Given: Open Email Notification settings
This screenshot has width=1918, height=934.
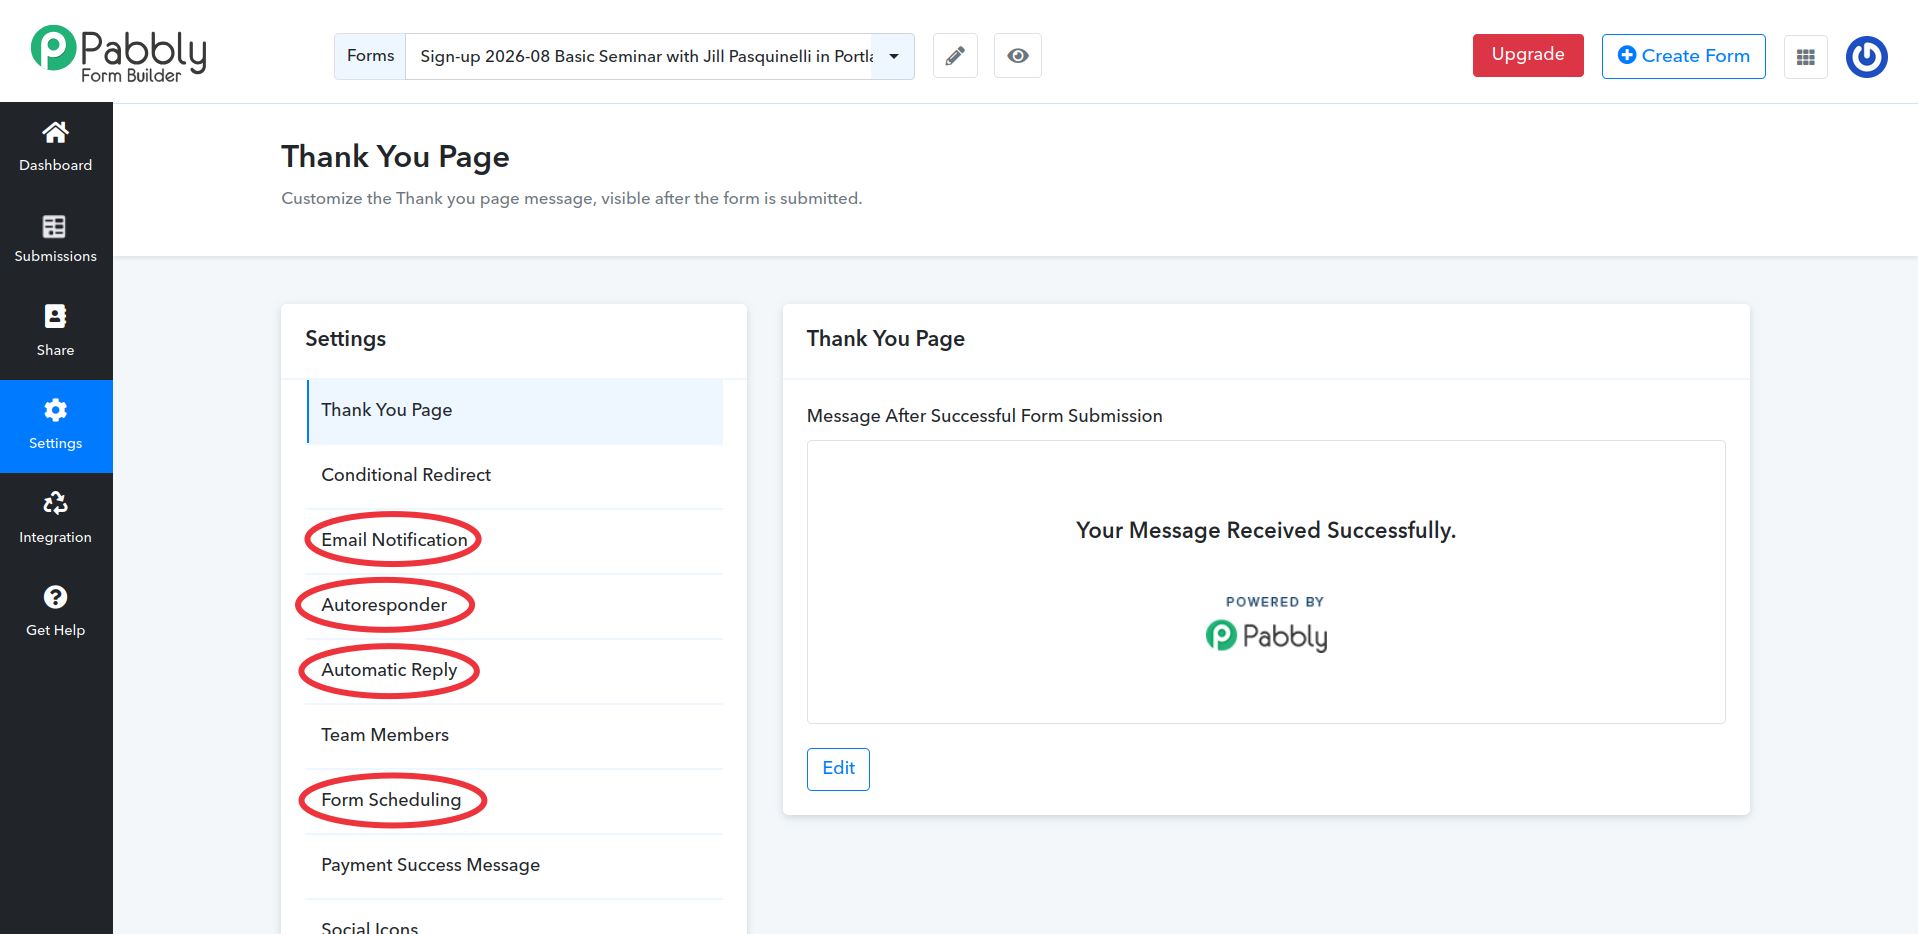Looking at the screenshot, I should click(x=515, y=541).
